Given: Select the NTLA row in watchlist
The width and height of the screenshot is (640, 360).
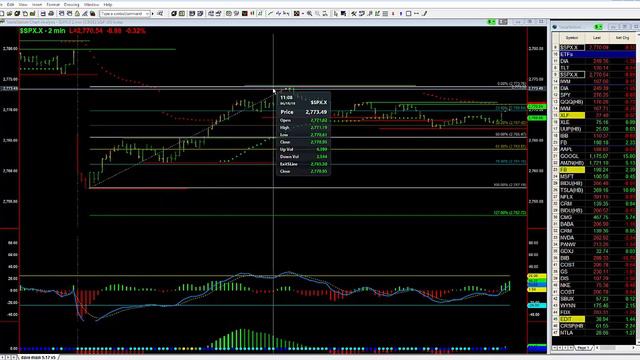Looking at the screenshot, I should coord(595,333).
